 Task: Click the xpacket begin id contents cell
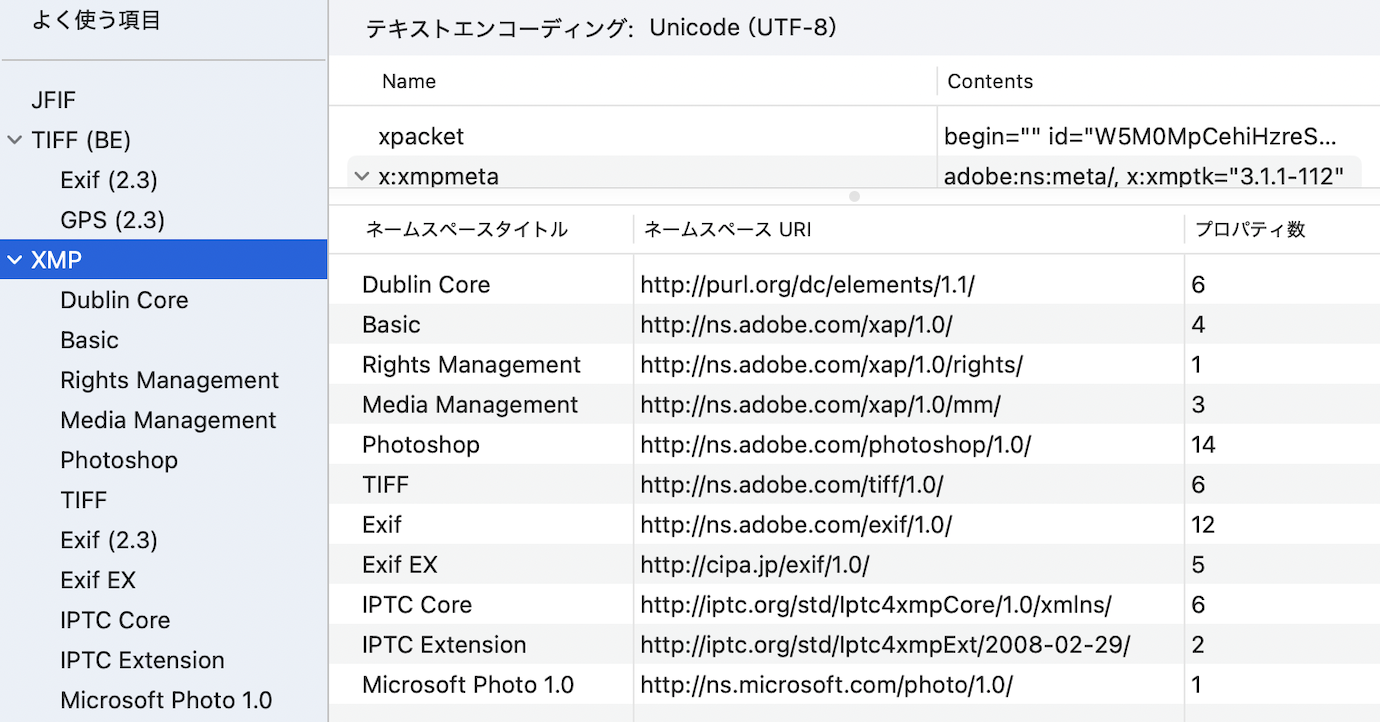(x=1140, y=136)
